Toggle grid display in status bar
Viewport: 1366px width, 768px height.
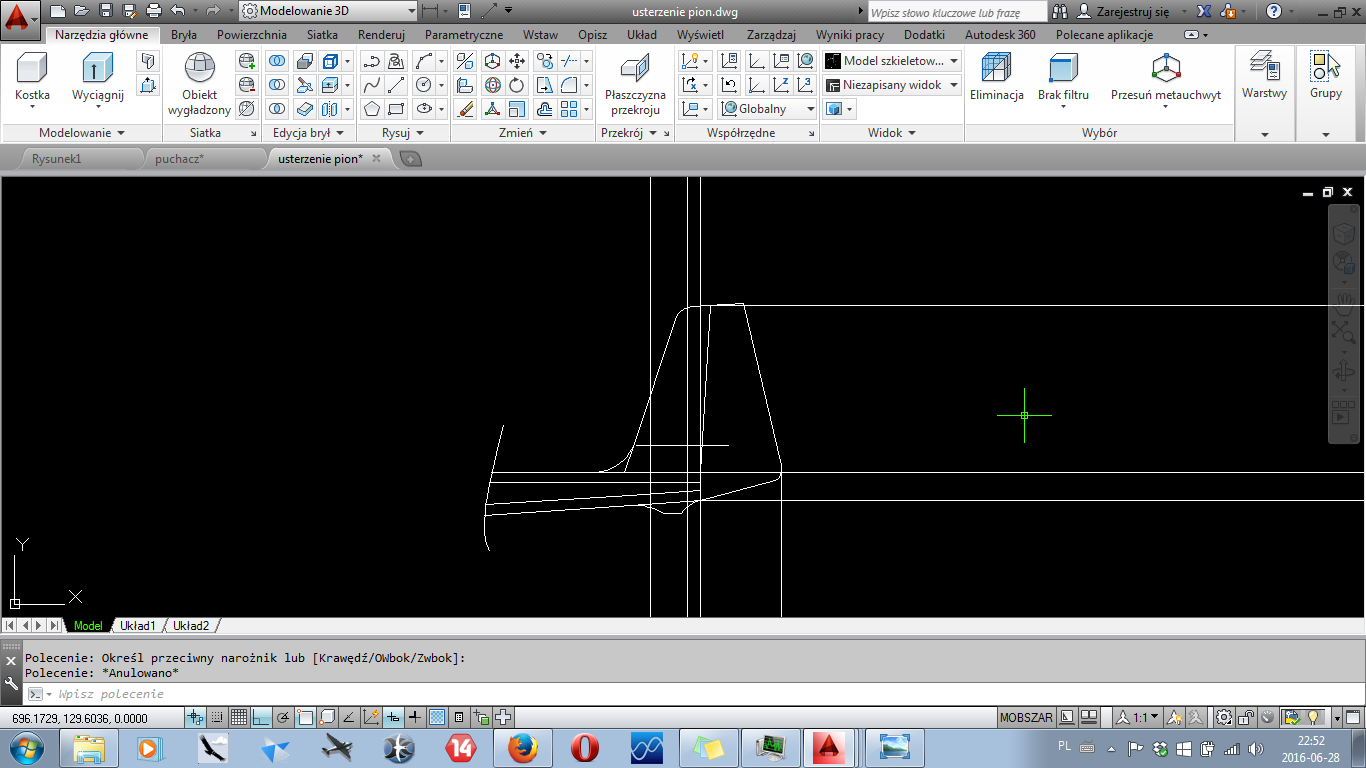click(239, 718)
